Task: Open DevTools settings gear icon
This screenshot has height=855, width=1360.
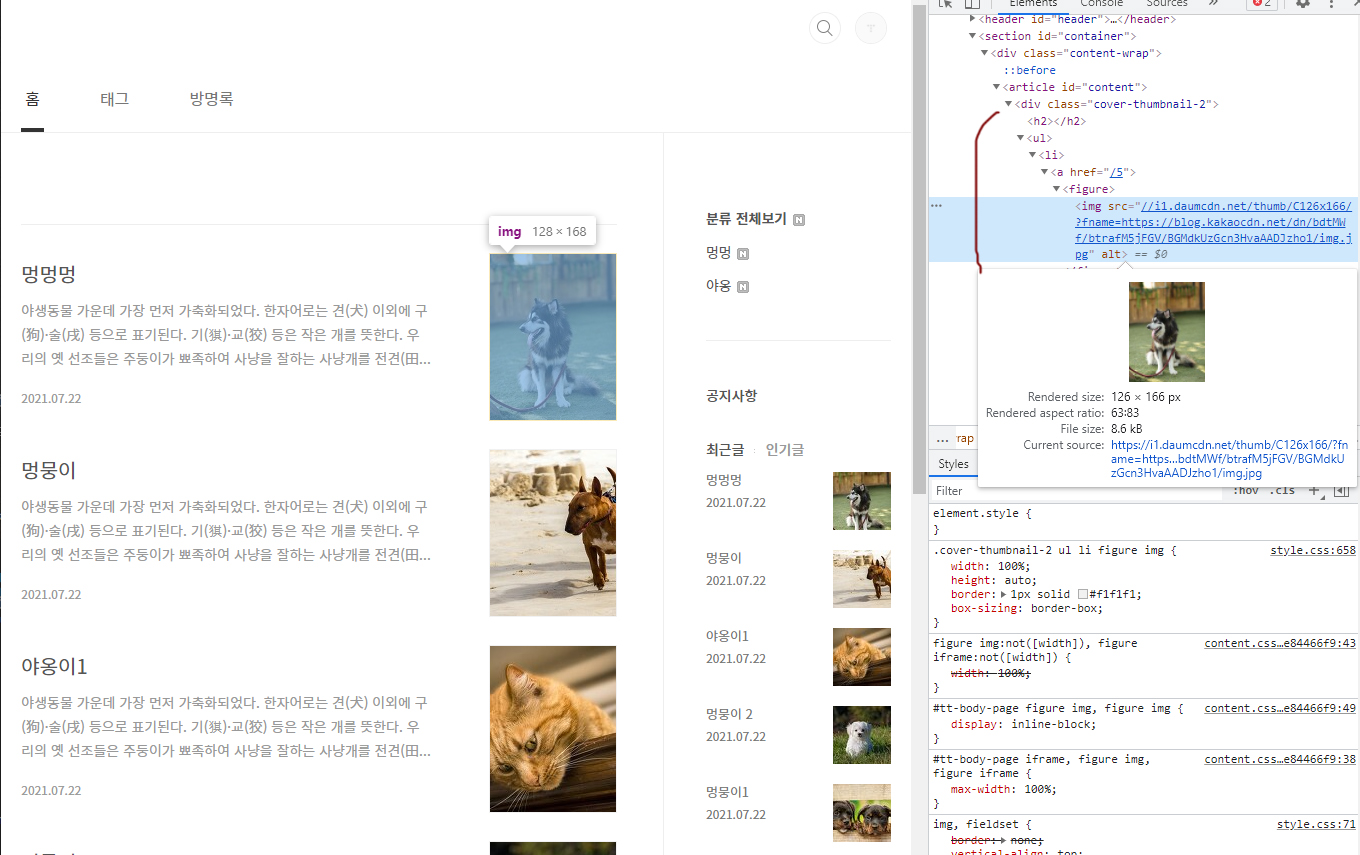Action: [x=1303, y=4]
